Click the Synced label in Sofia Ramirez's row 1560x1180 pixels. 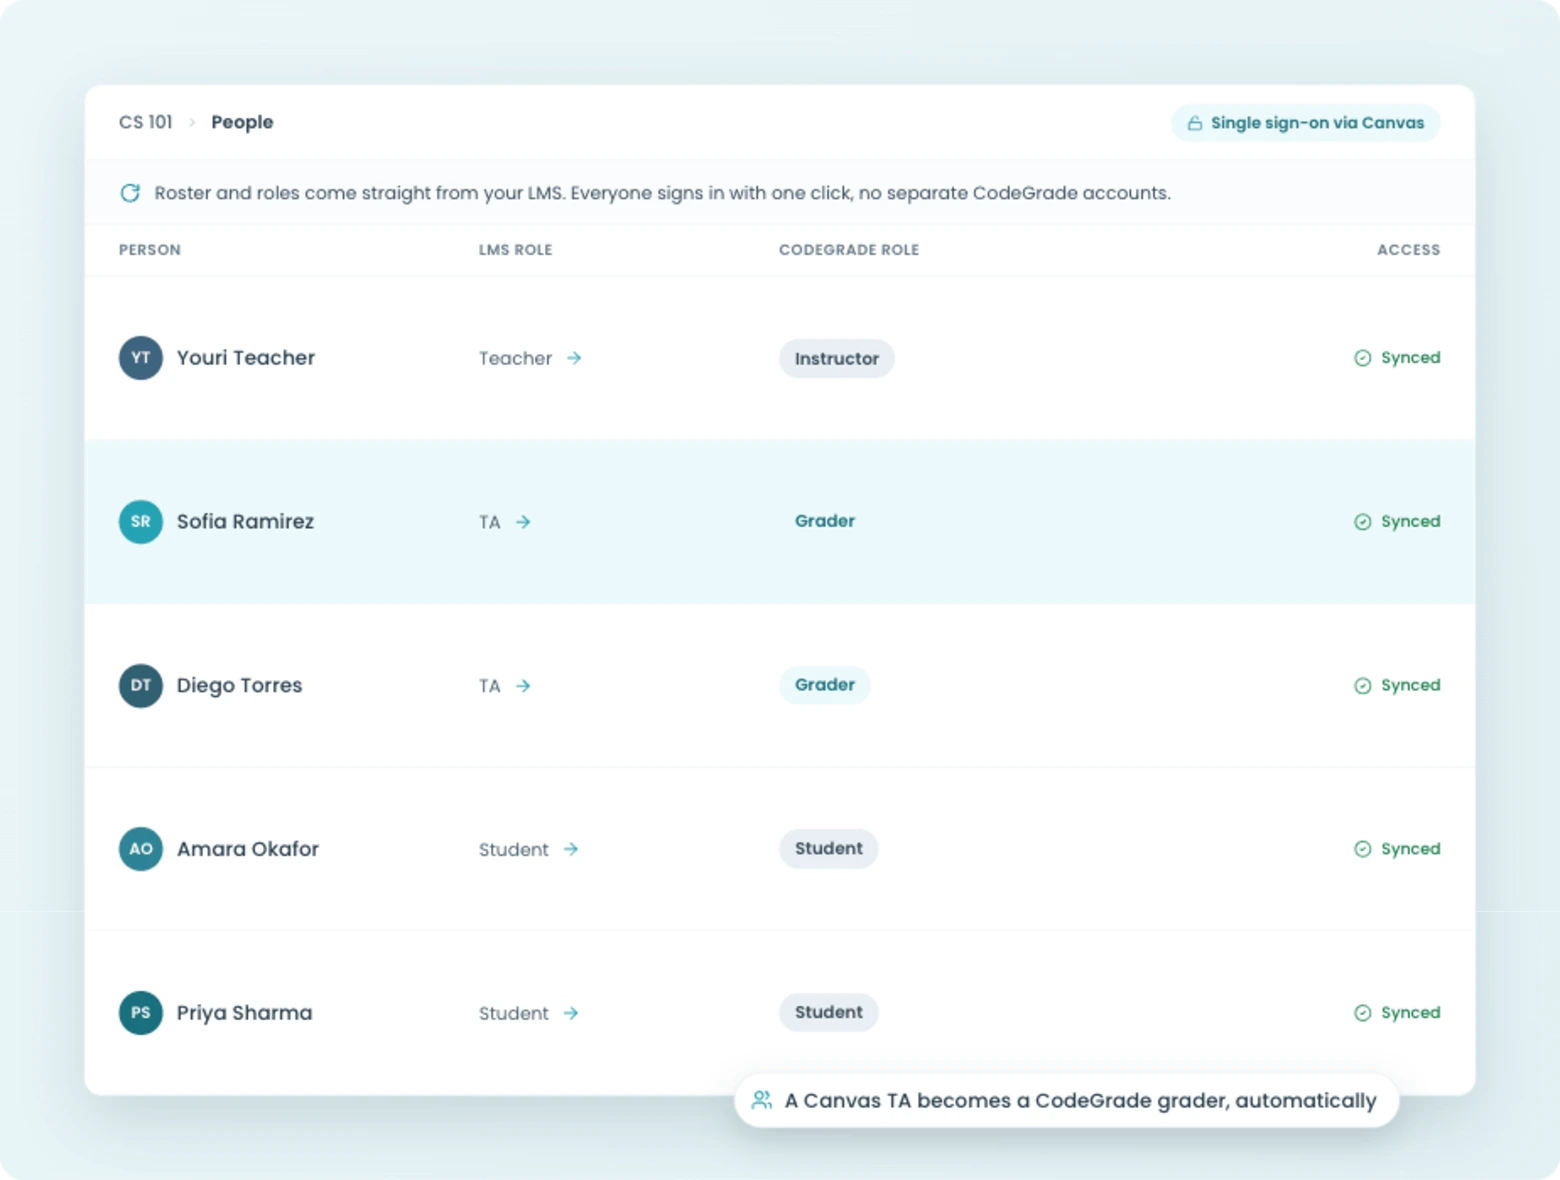point(1410,522)
